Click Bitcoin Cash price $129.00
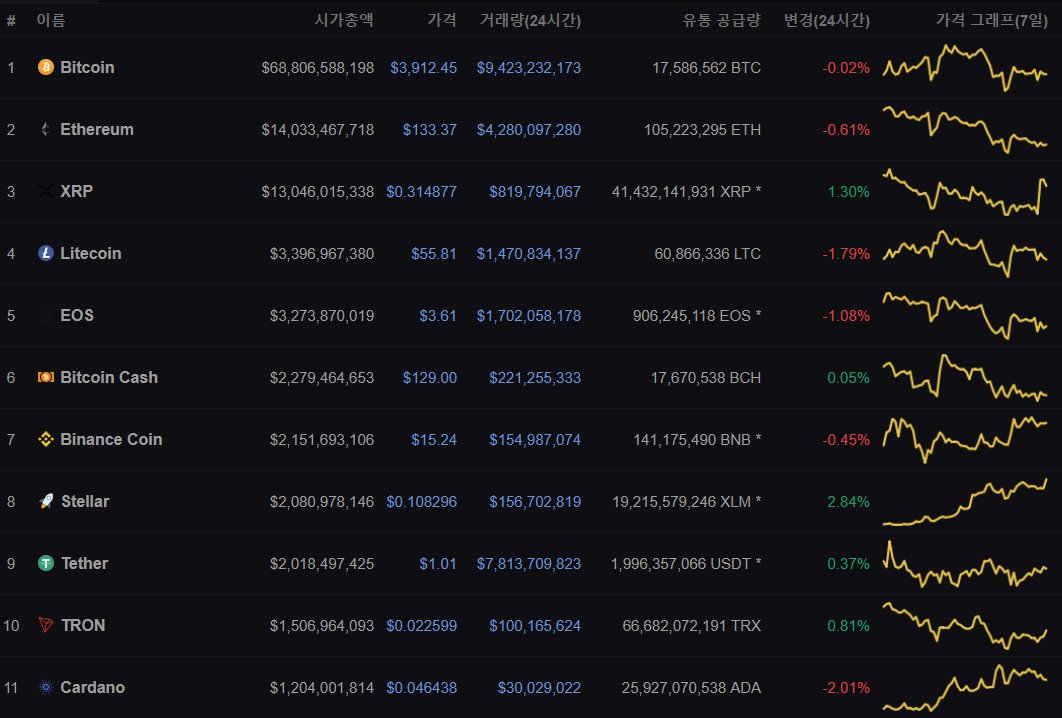Viewport: 1062px width, 718px height. tap(429, 377)
